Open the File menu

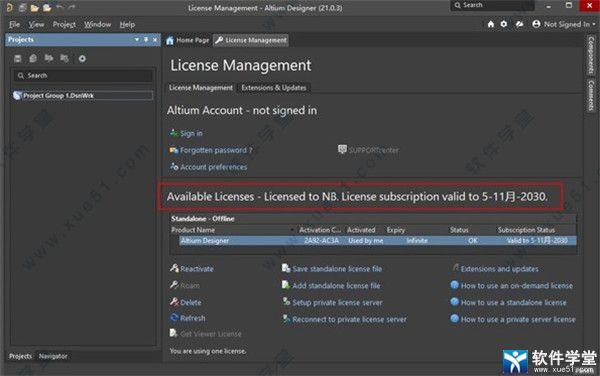pos(14,24)
